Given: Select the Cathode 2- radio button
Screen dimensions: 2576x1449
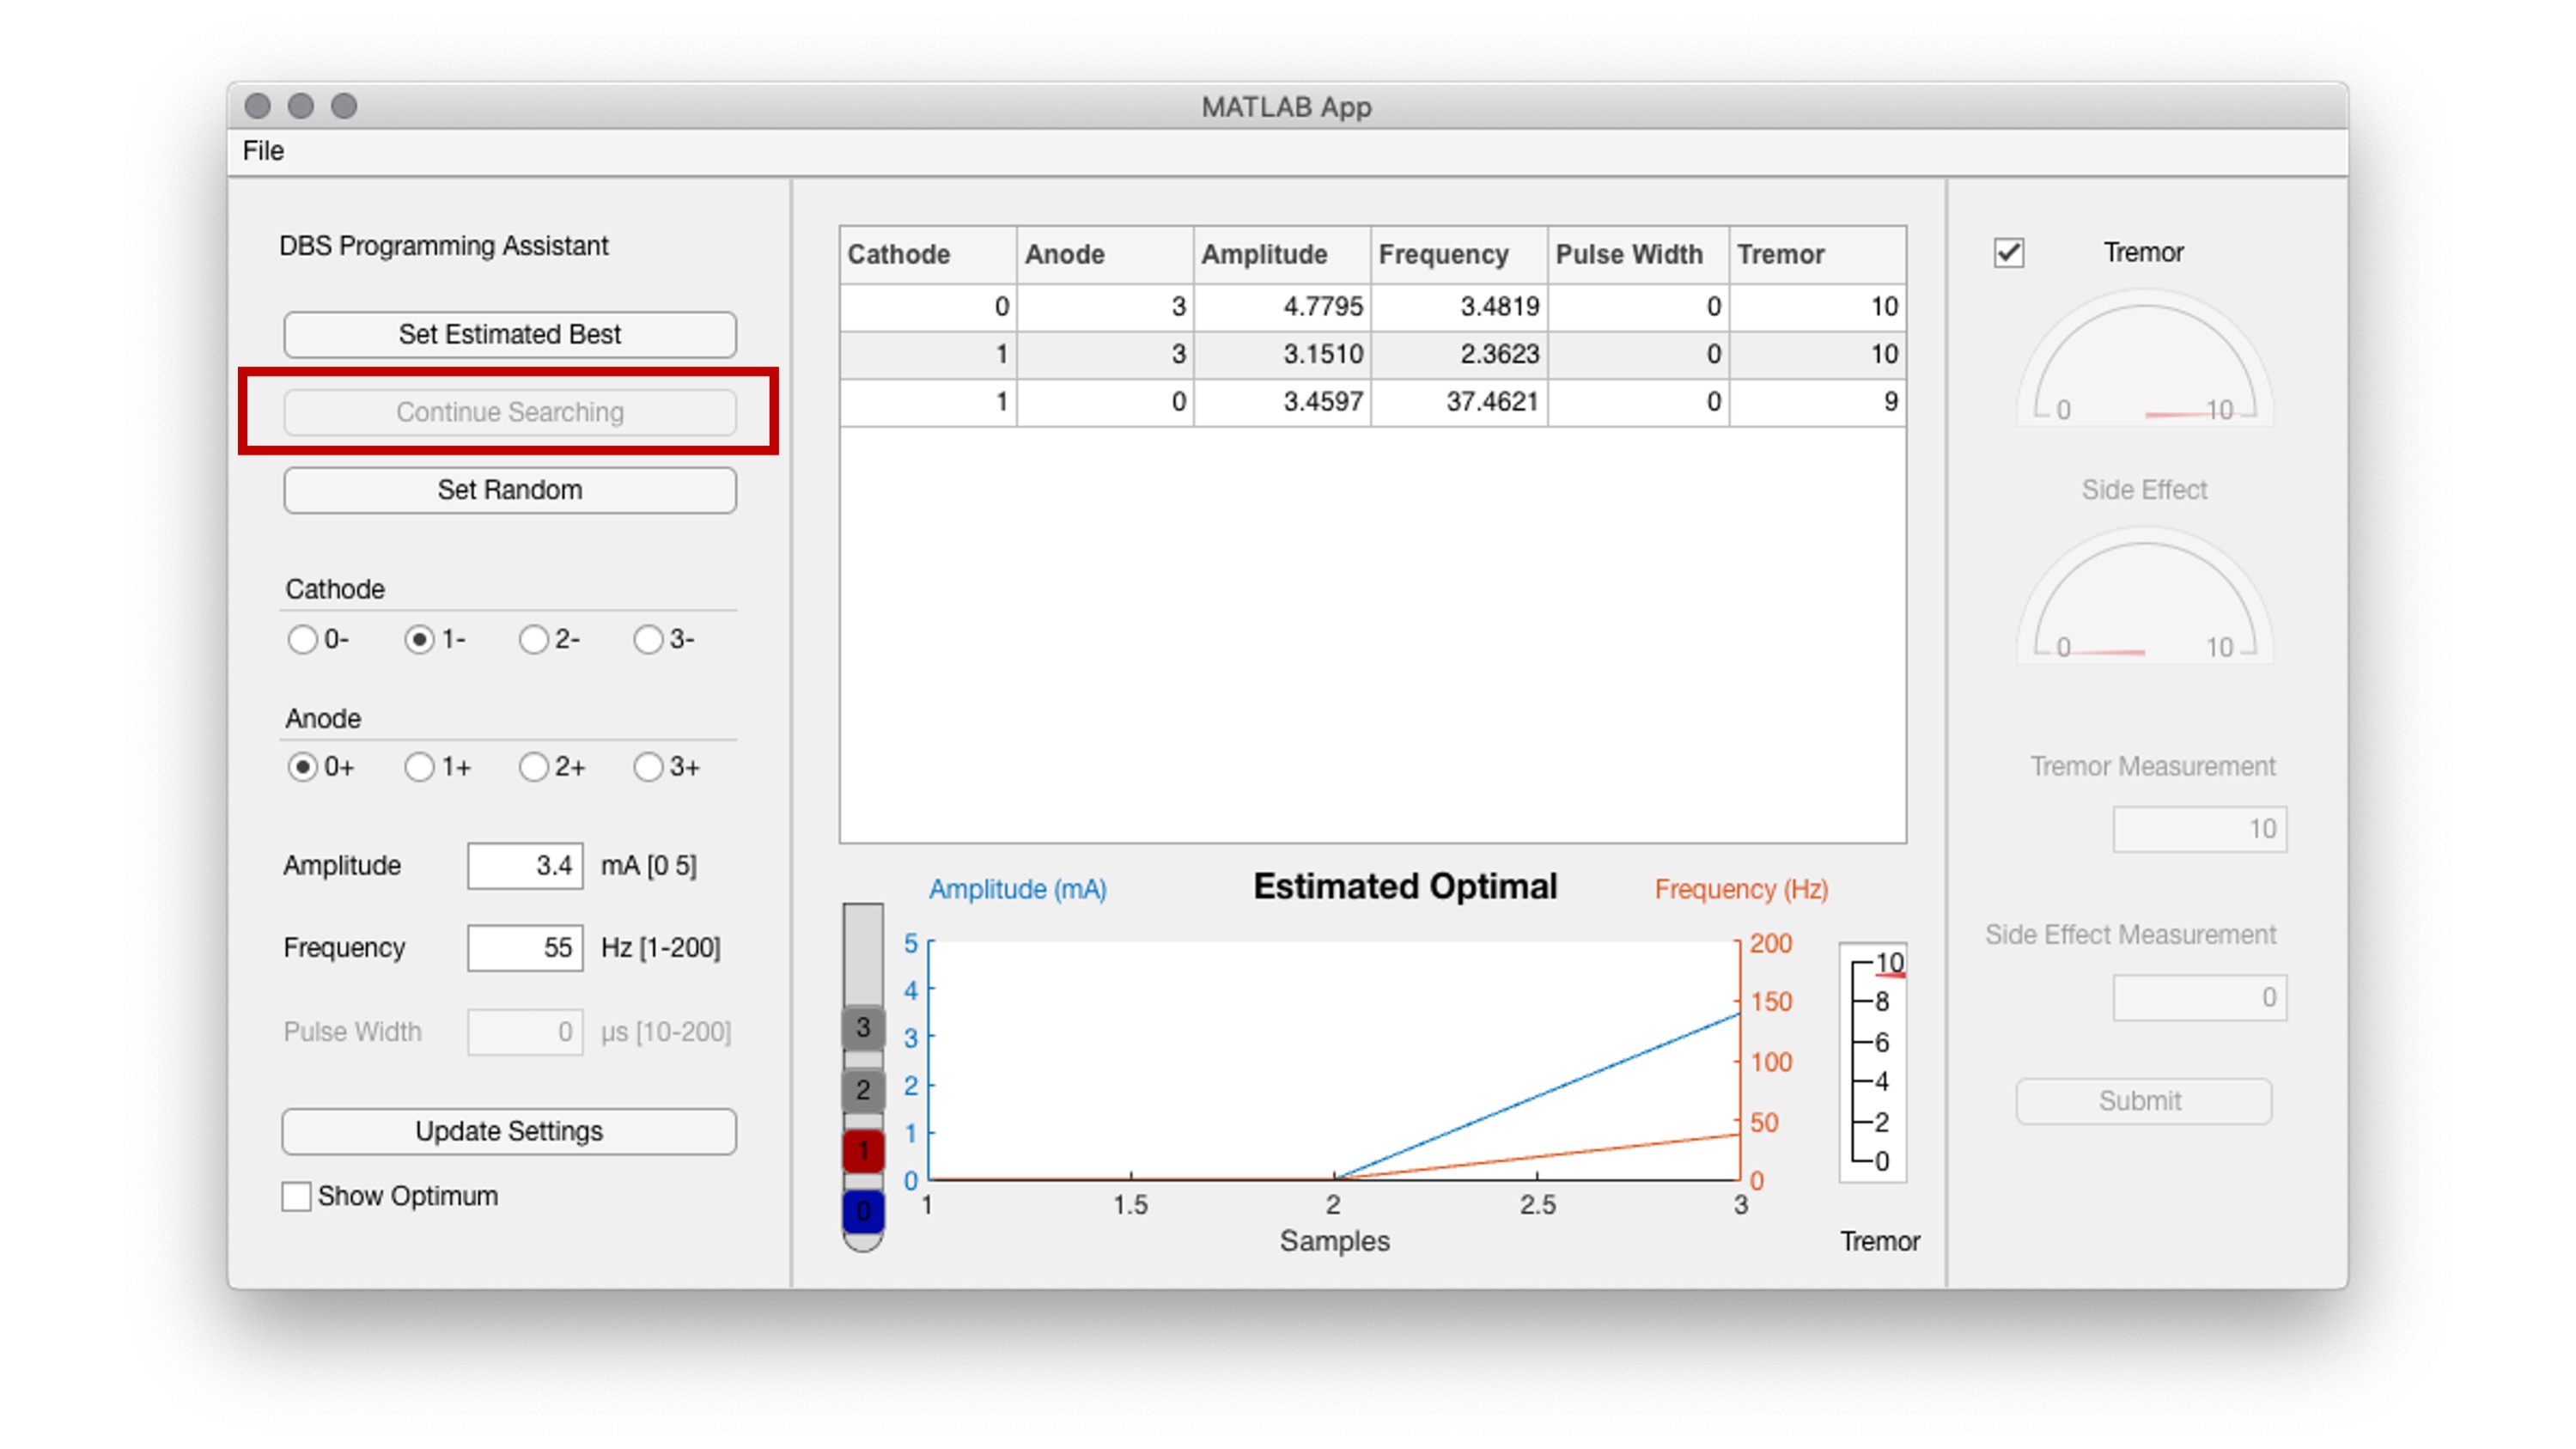Looking at the screenshot, I should click(x=533, y=640).
